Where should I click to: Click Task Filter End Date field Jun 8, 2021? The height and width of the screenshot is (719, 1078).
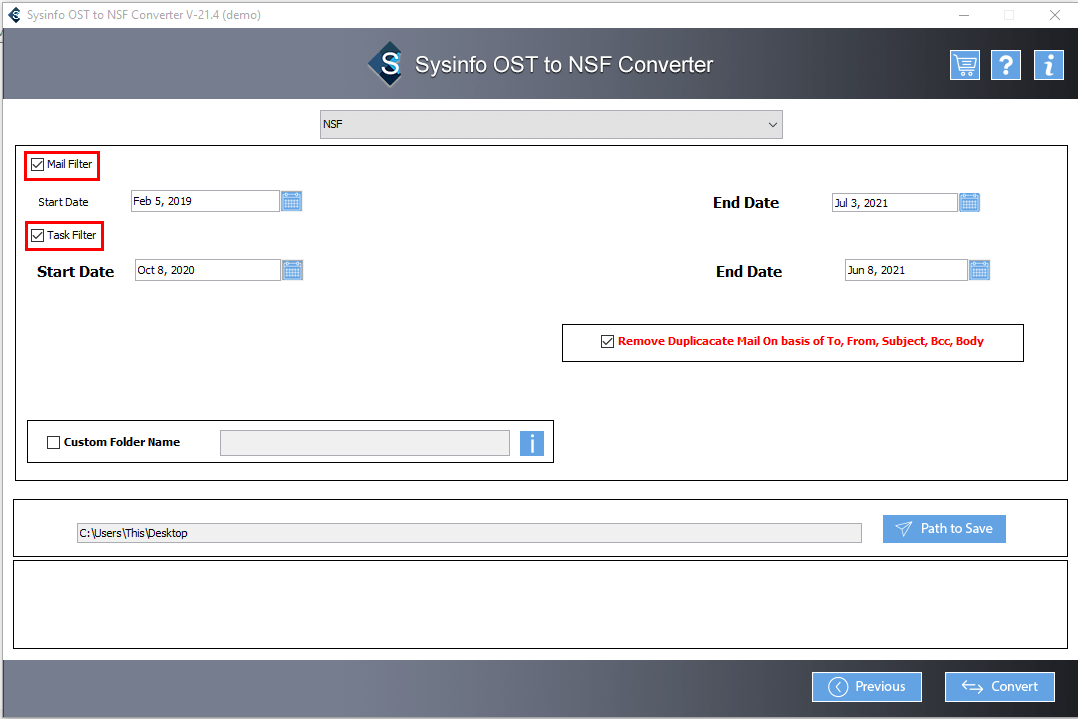click(906, 270)
